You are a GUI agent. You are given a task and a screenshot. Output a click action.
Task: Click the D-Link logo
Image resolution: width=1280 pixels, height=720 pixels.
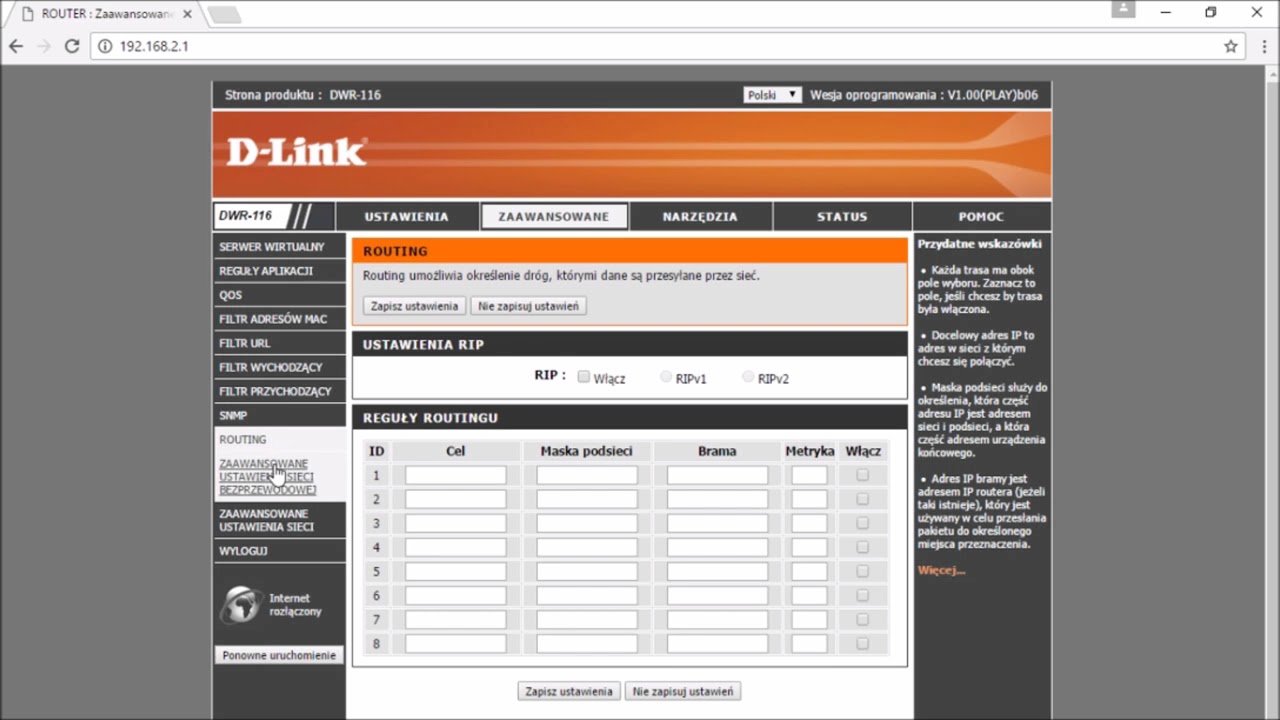[x=296, y=152]
